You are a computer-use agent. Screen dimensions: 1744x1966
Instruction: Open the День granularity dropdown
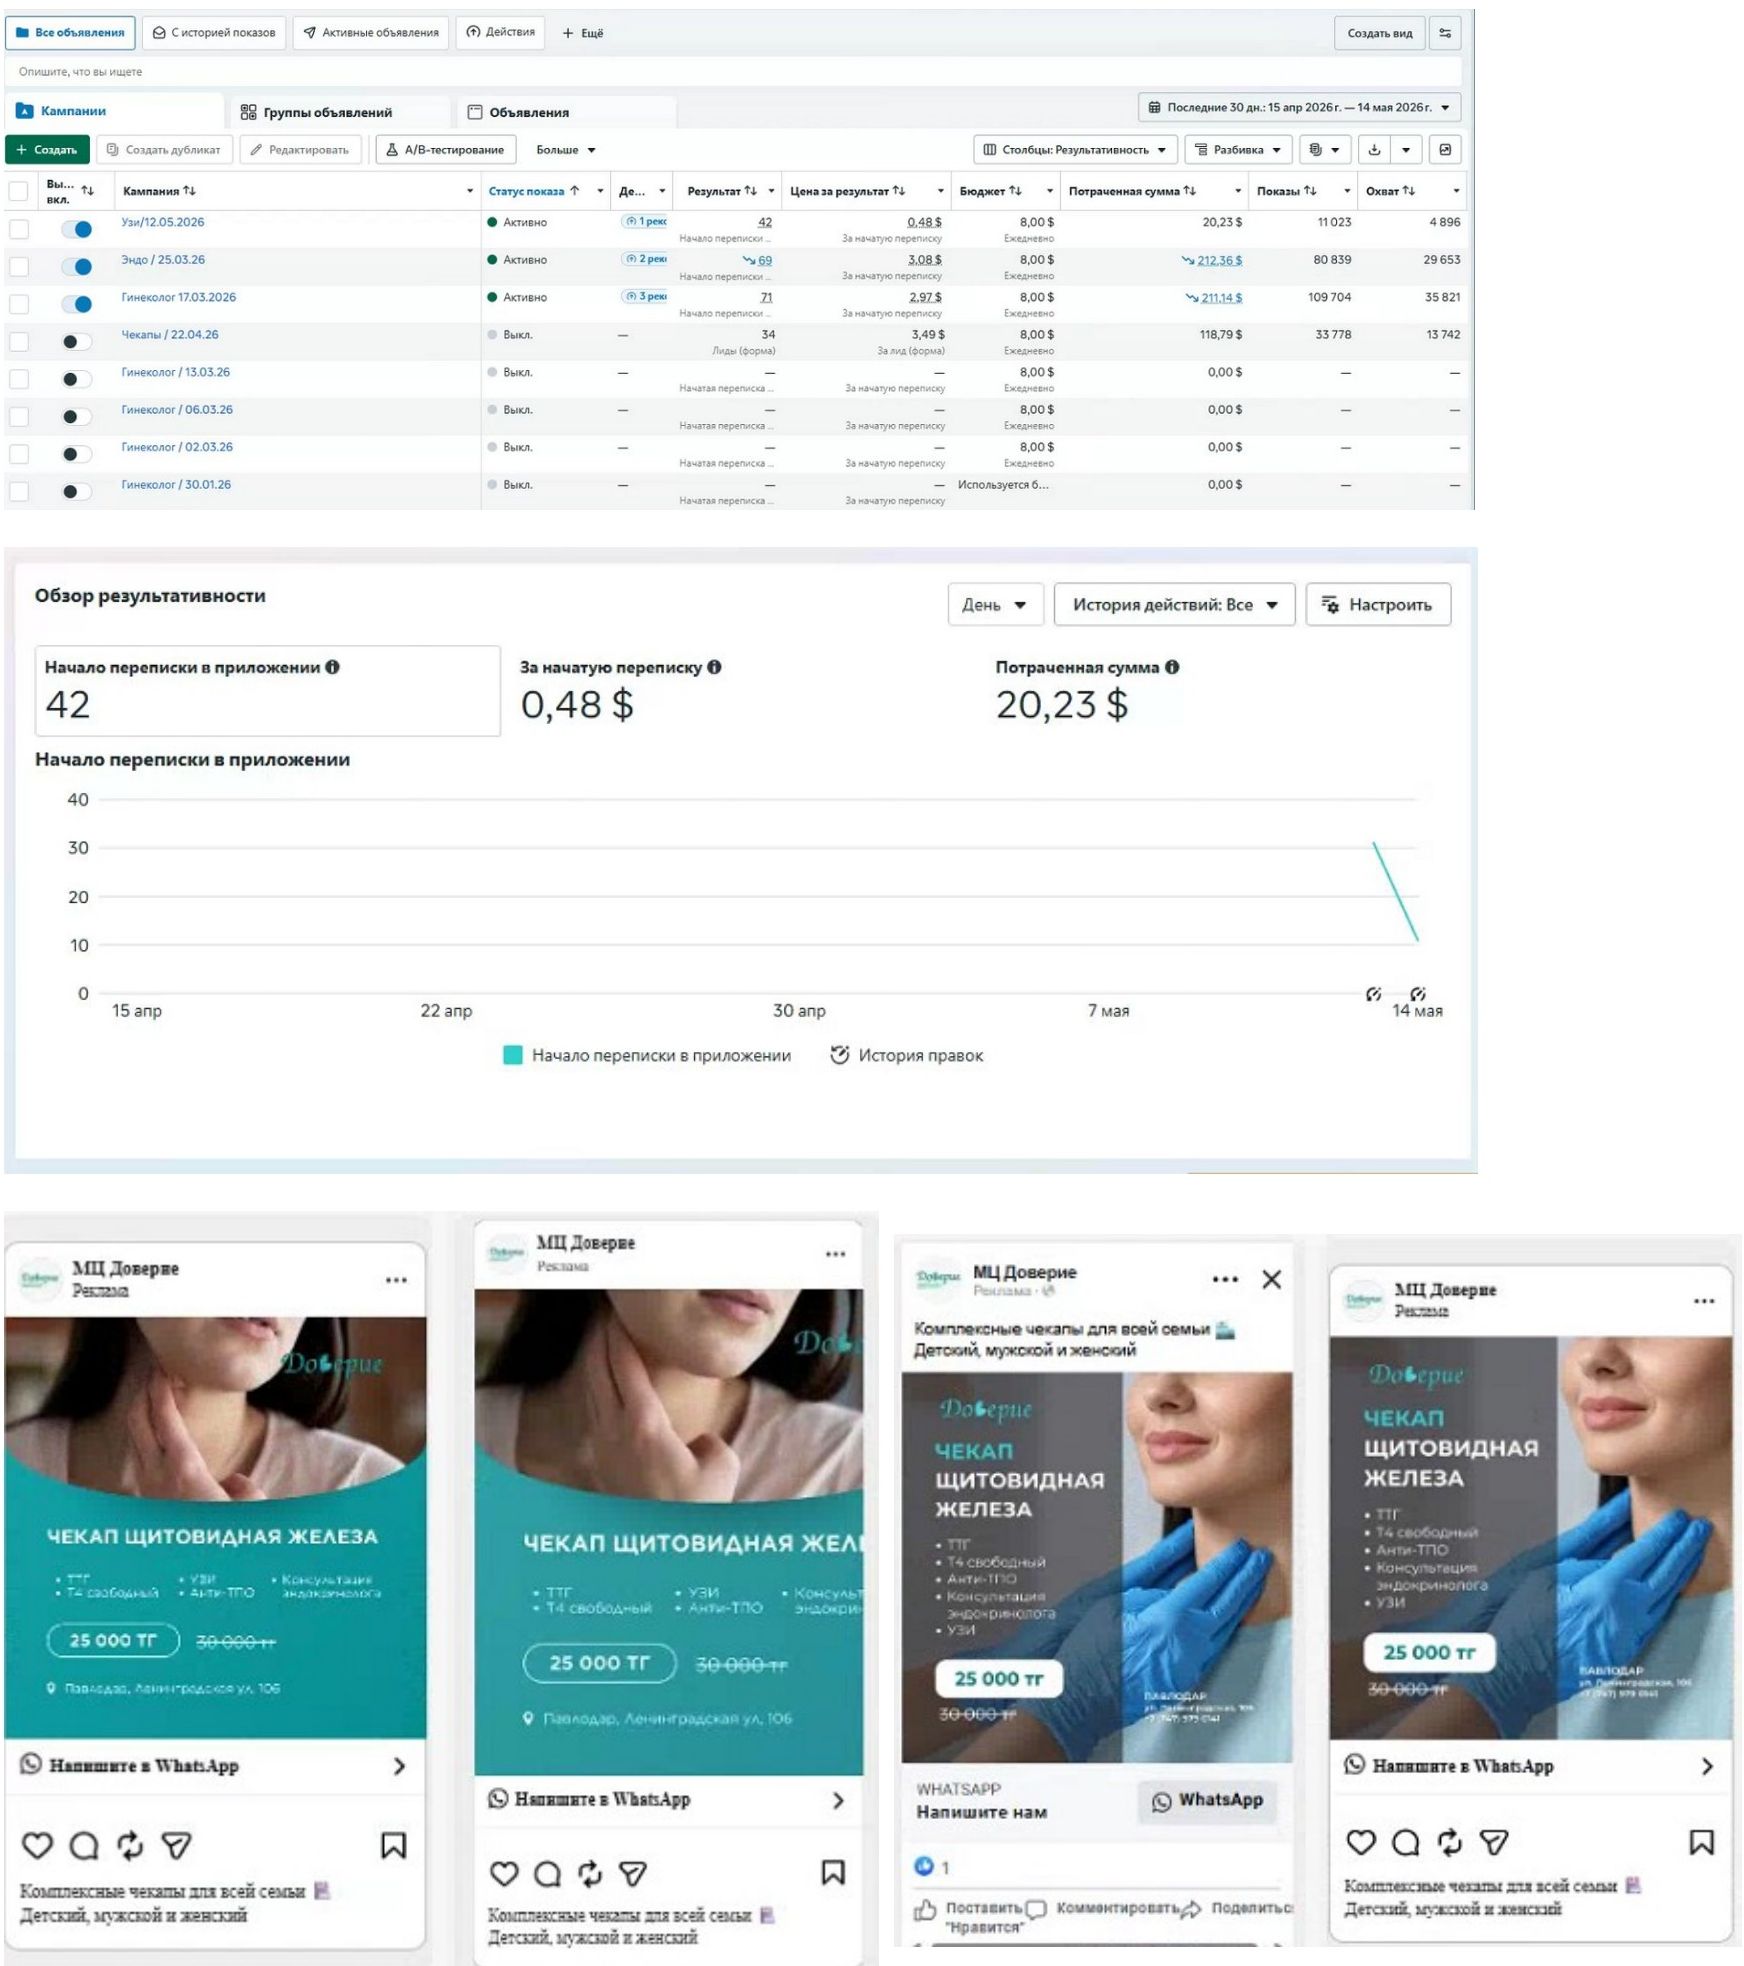(x=995, y=605)
